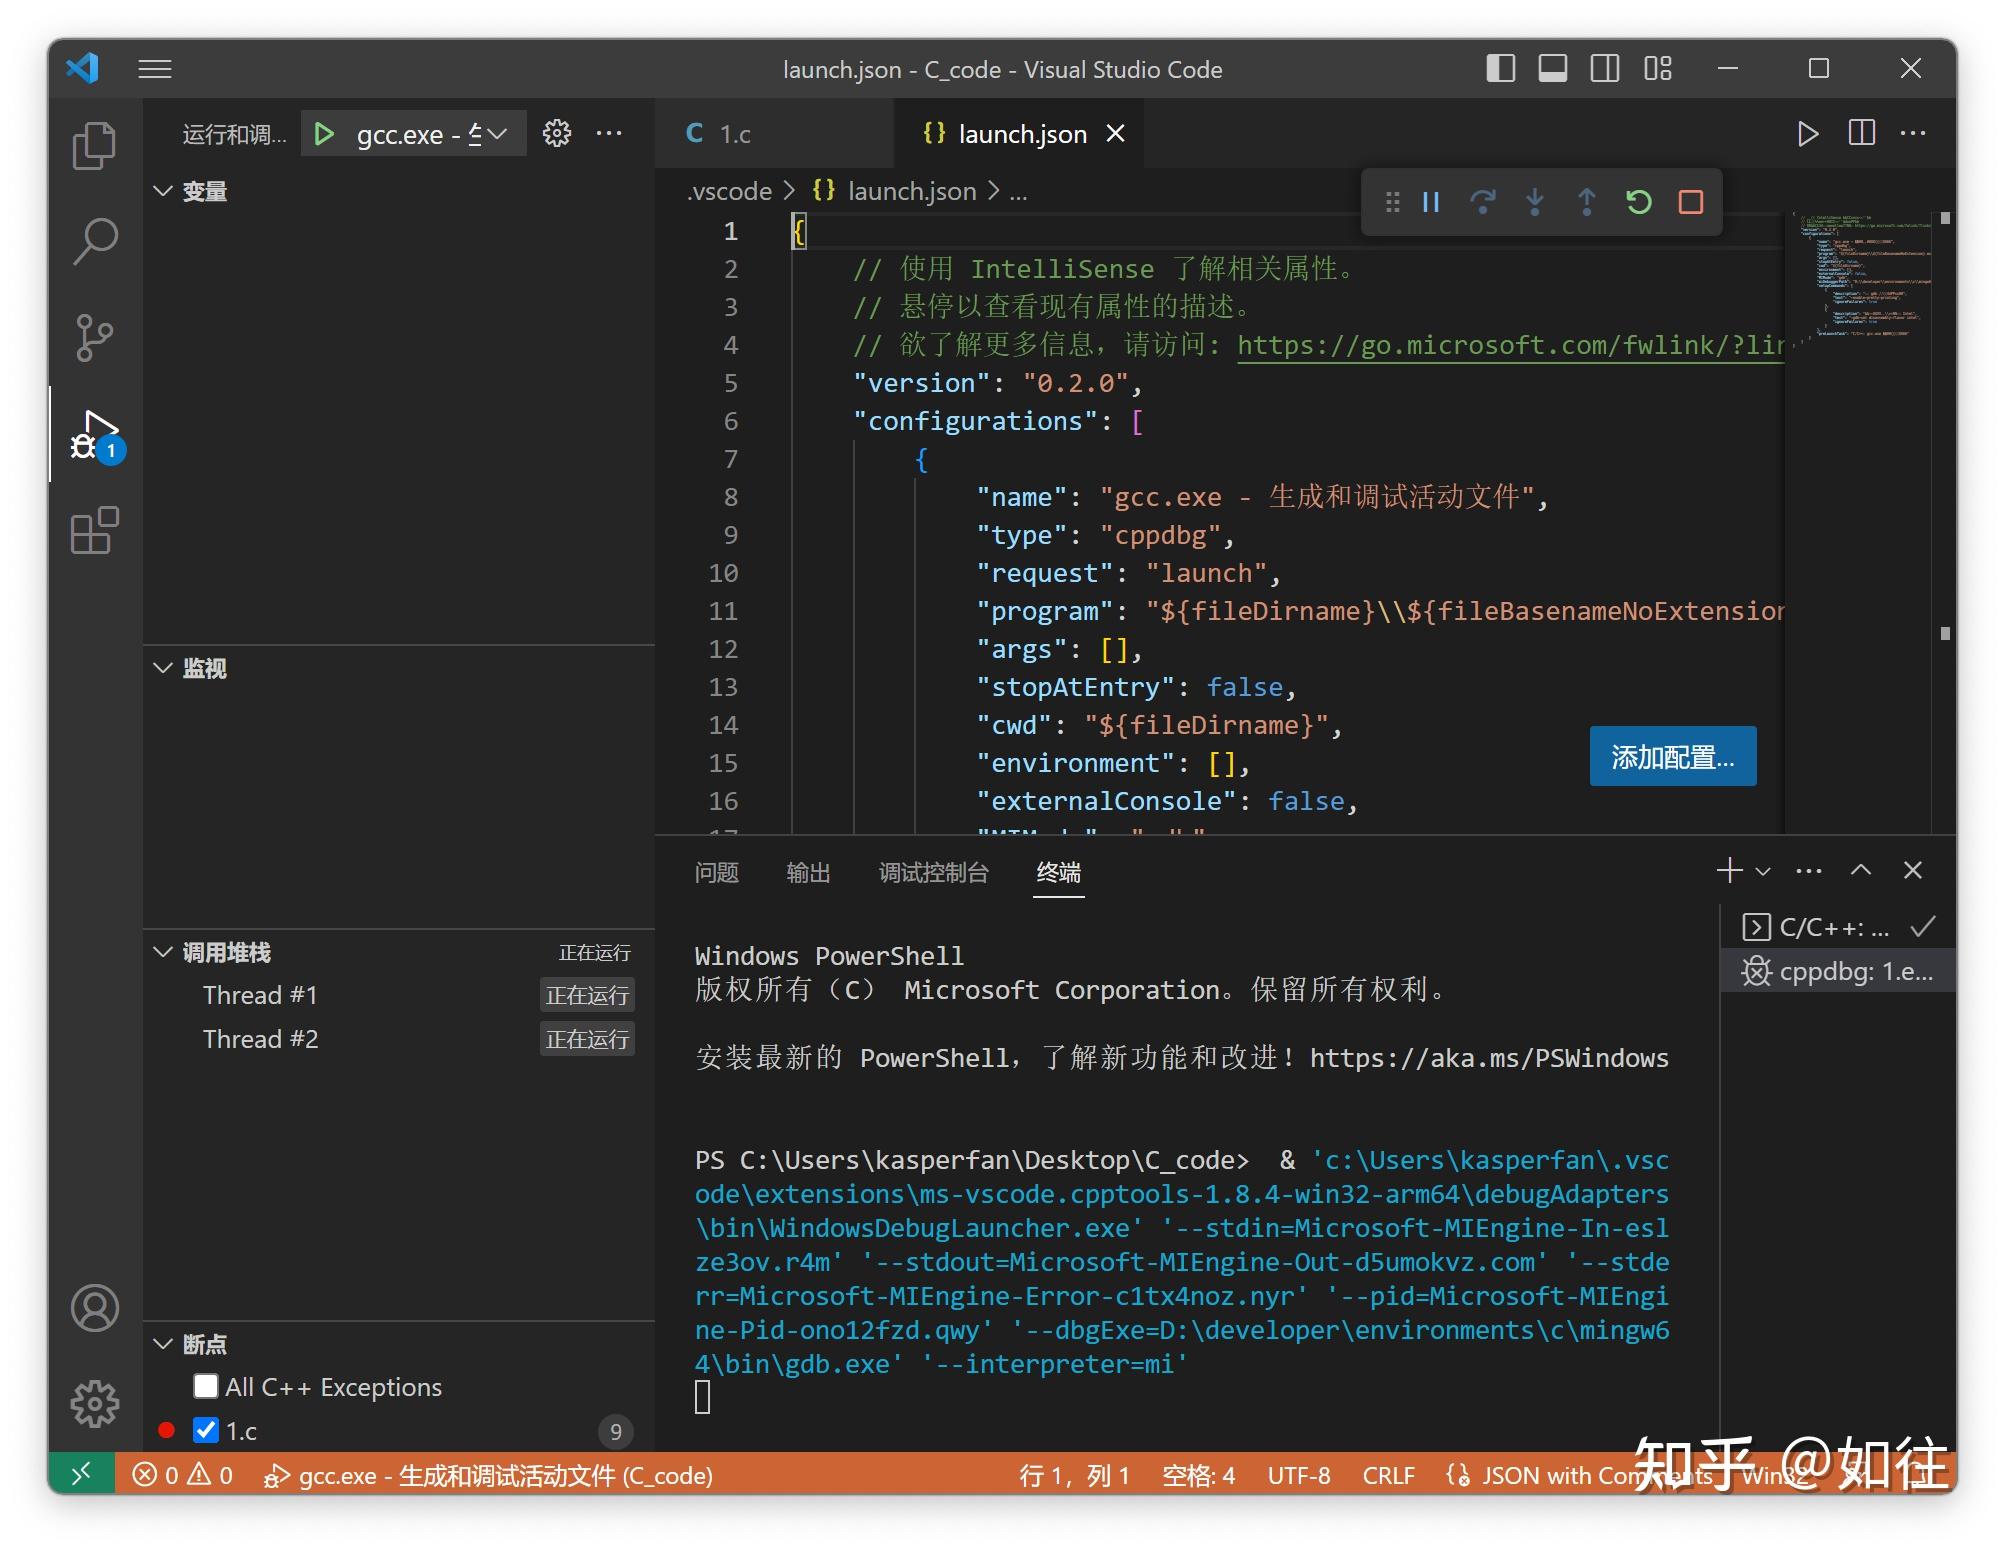Click the Step Over debug icon

pos(1484,202)
